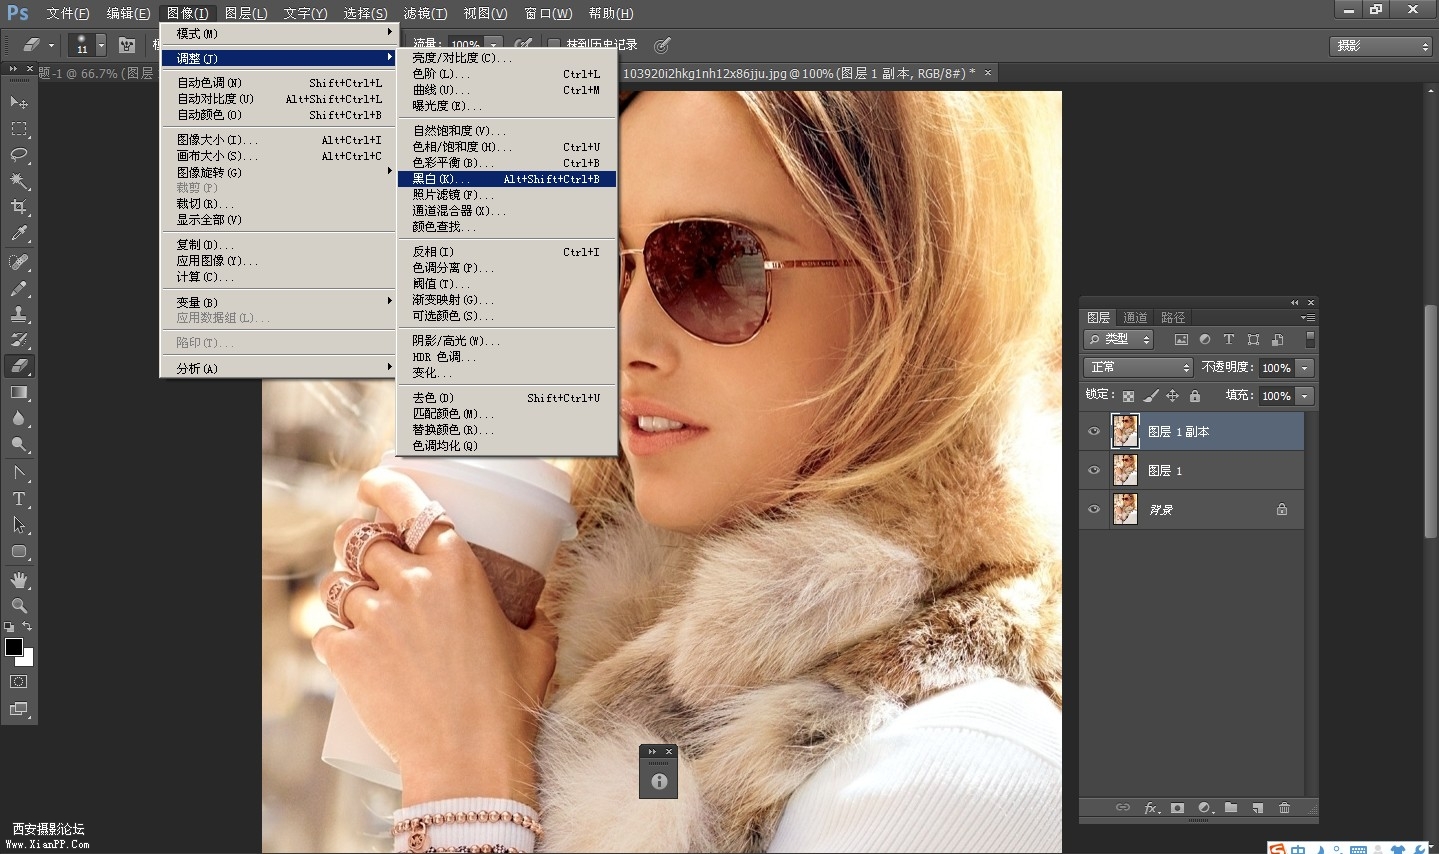
Task: Hide the 图层 1 副本 layer
Action: pyautogui.click(x=1094, y=432)
